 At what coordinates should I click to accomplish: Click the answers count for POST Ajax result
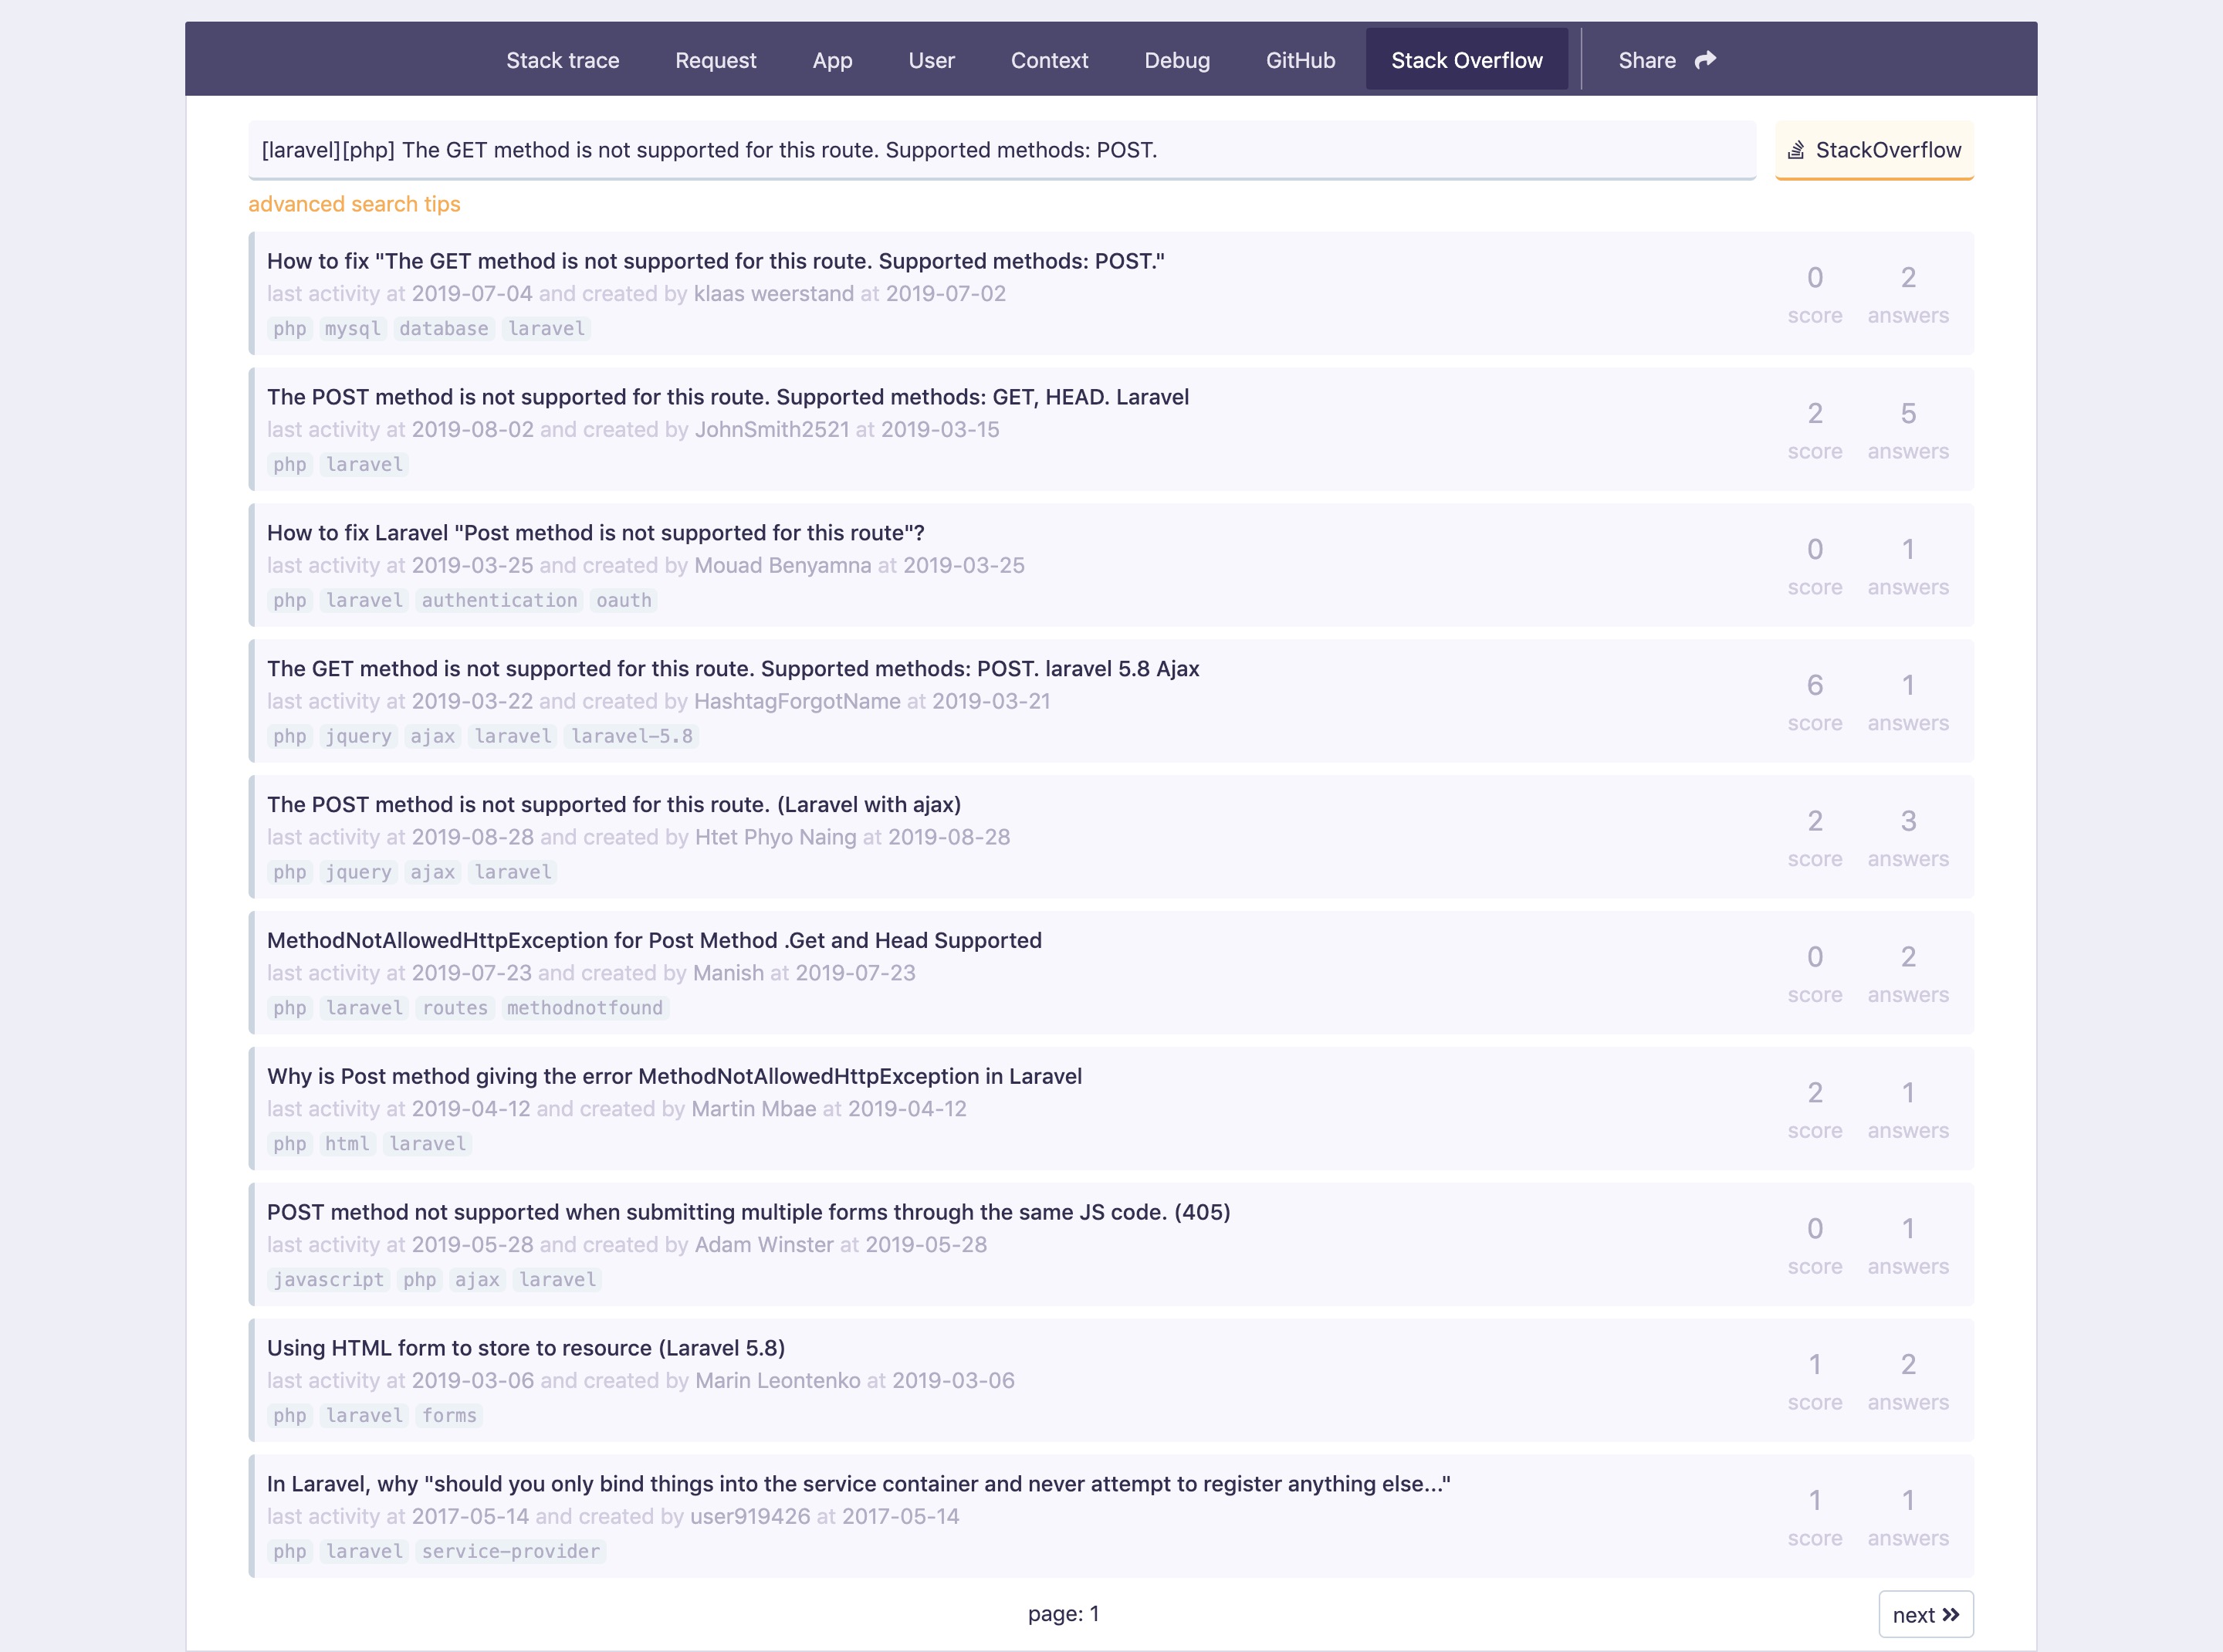tap(1907, 821)
